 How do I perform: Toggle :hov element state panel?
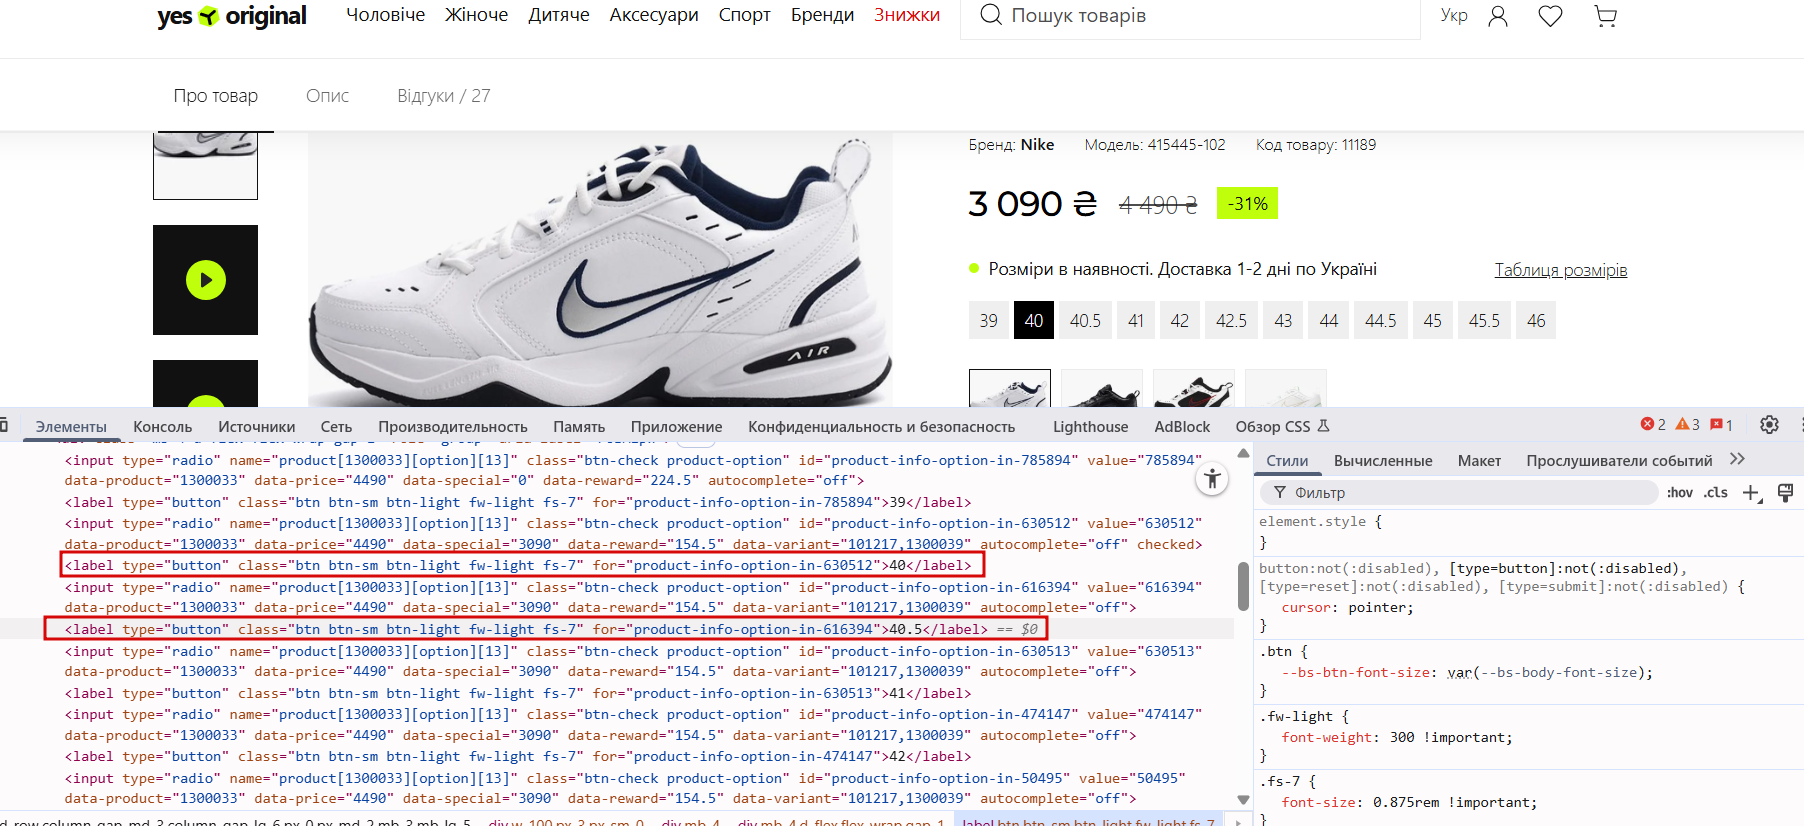(x=1680, y=493)
